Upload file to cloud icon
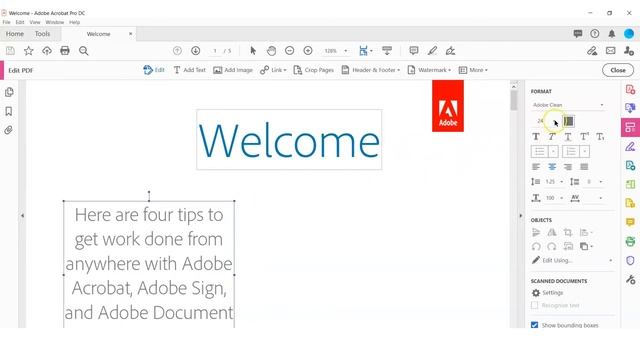This screenshot has width=640, height=360. click(47, 51)
